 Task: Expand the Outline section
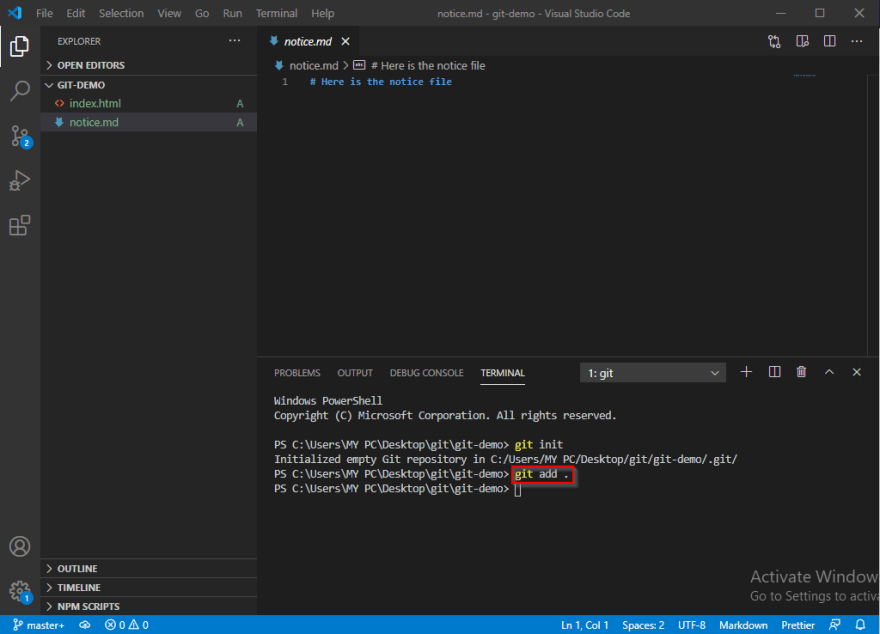point(149,568)
